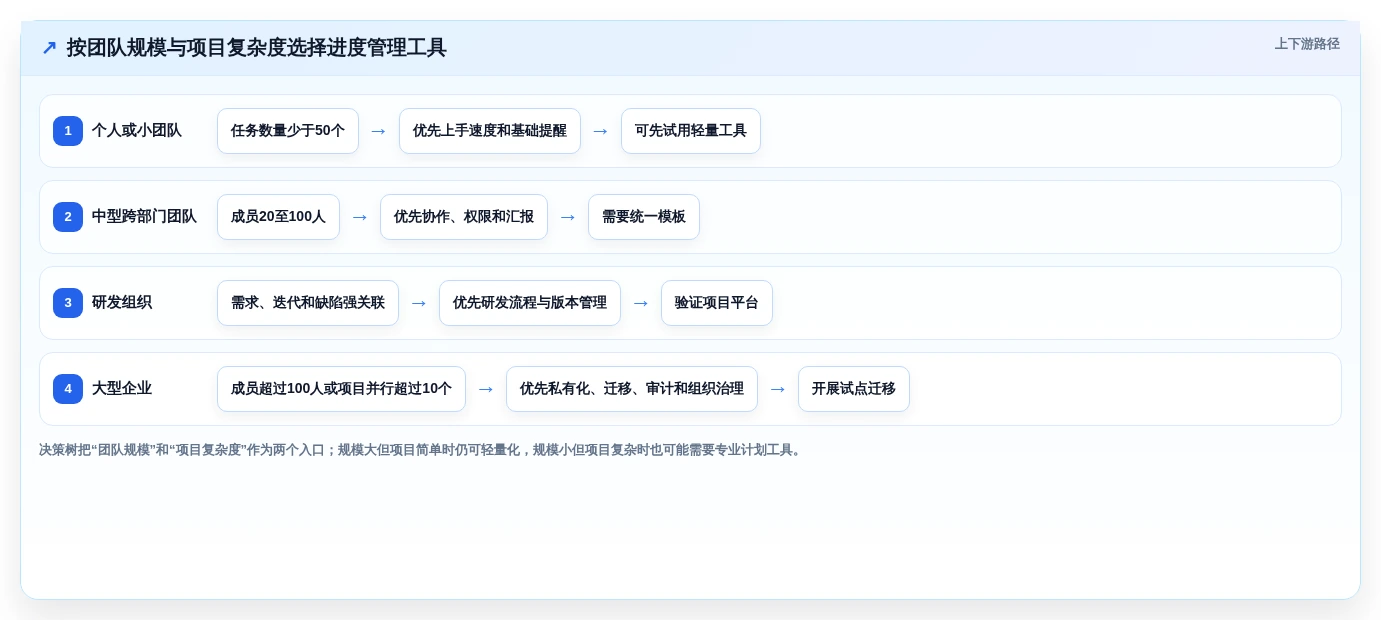Click the 成员20至100人 node
The image size is (1381, 620).
(x=278, y=217)
